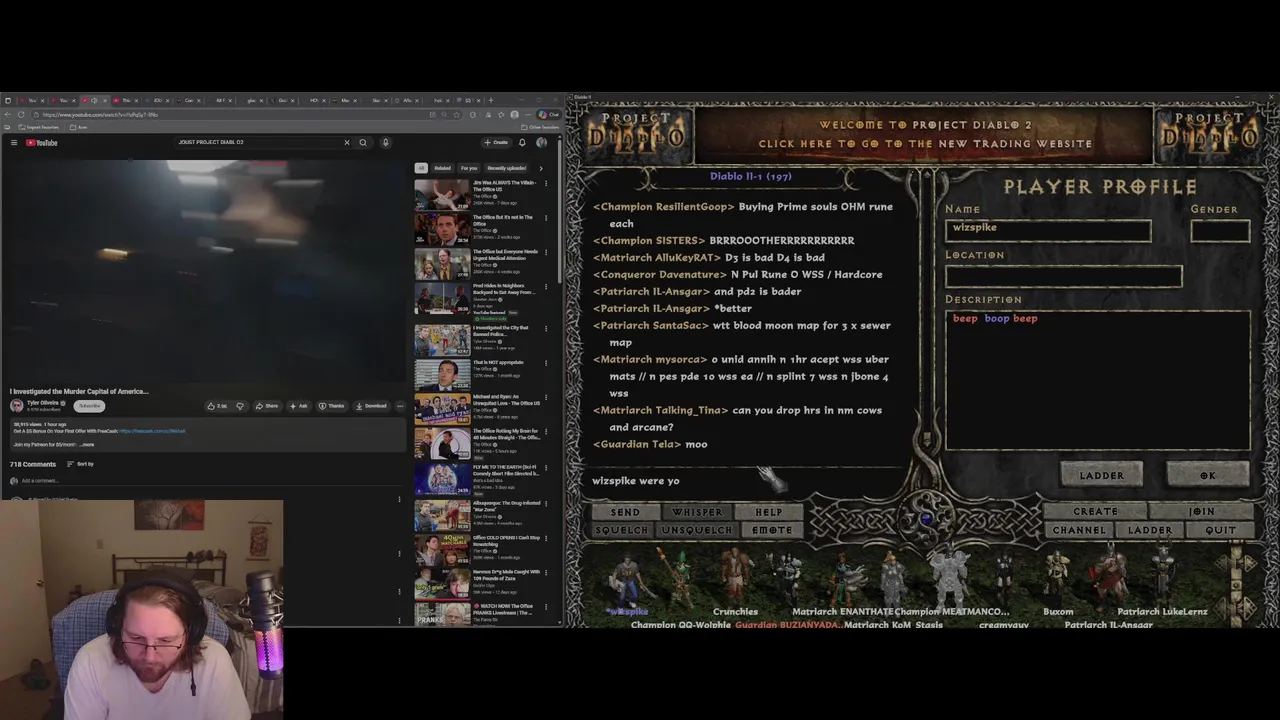
Task: Click the Download button under video
Action: pyautogui.click(x=370, y=406)
